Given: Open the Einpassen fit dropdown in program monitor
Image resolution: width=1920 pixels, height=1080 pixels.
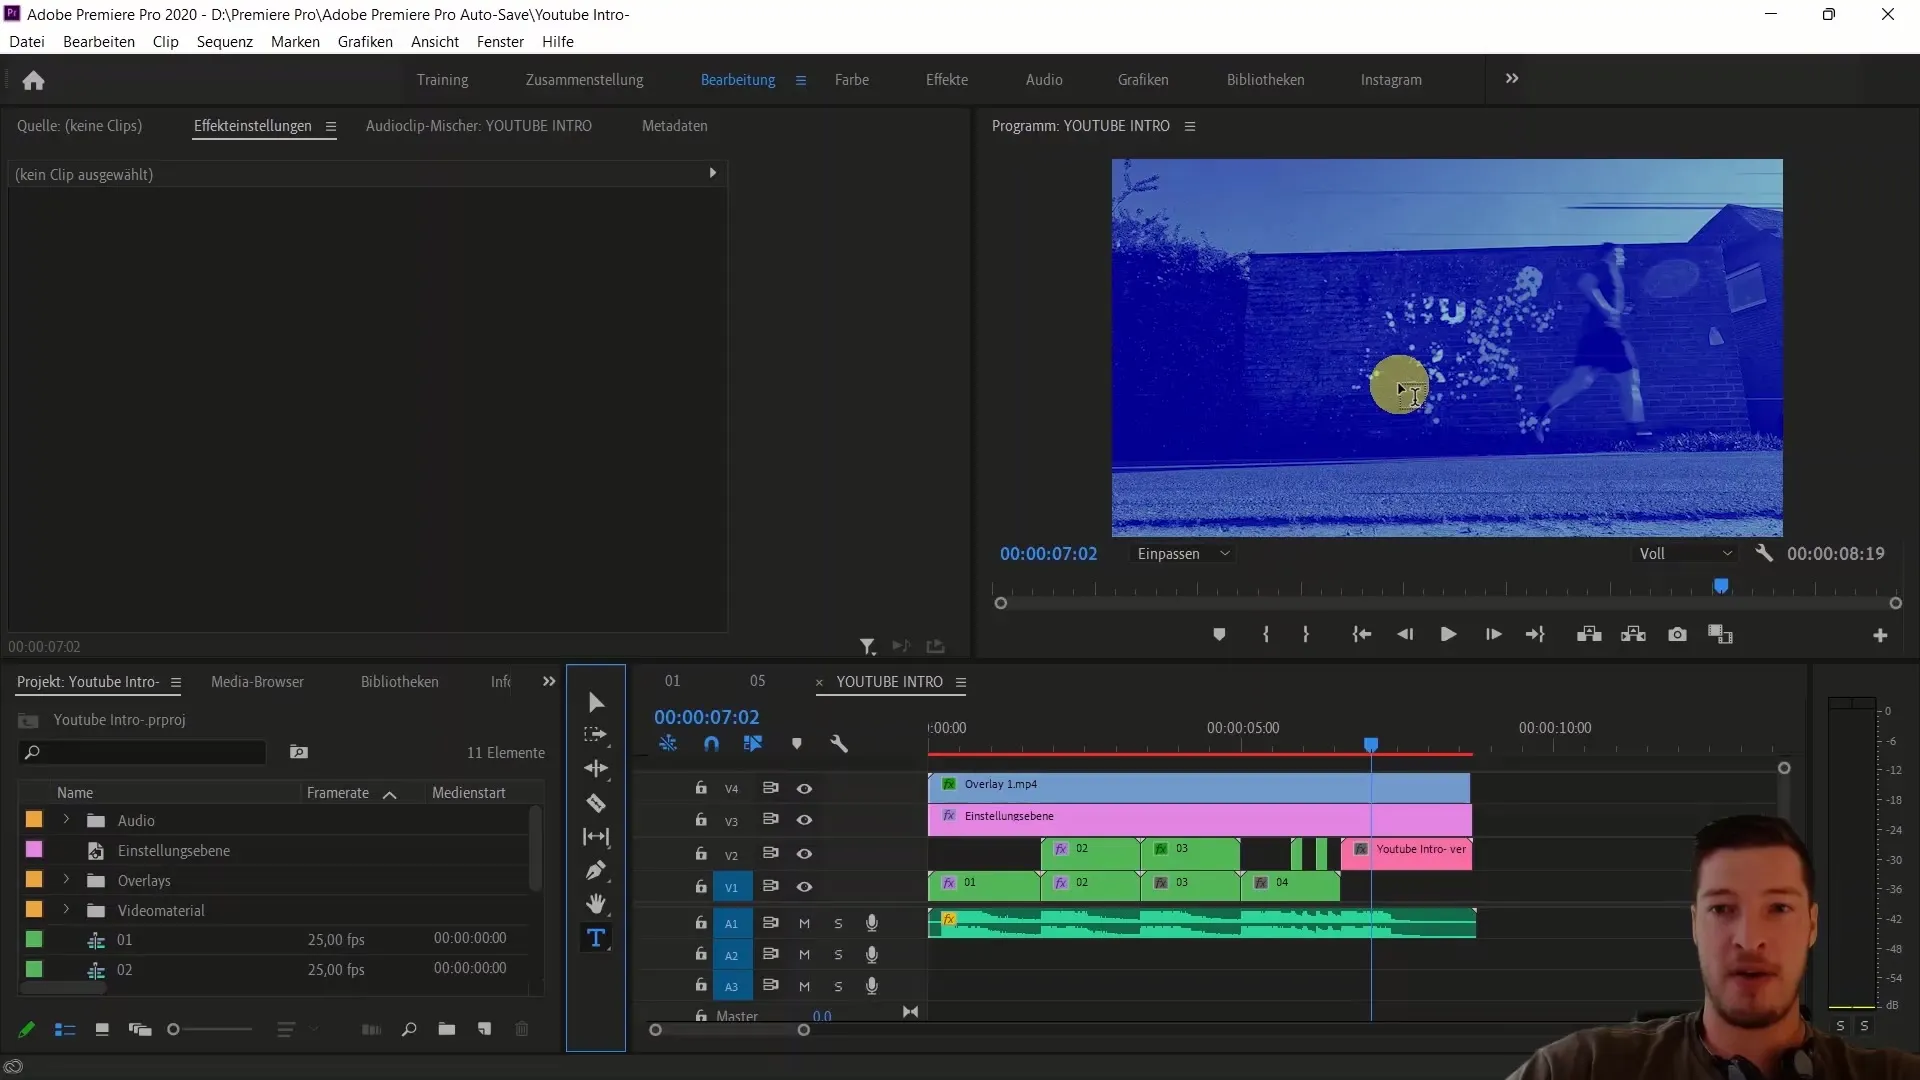Looking at the screenshot, I should [x=1180, y=553].
